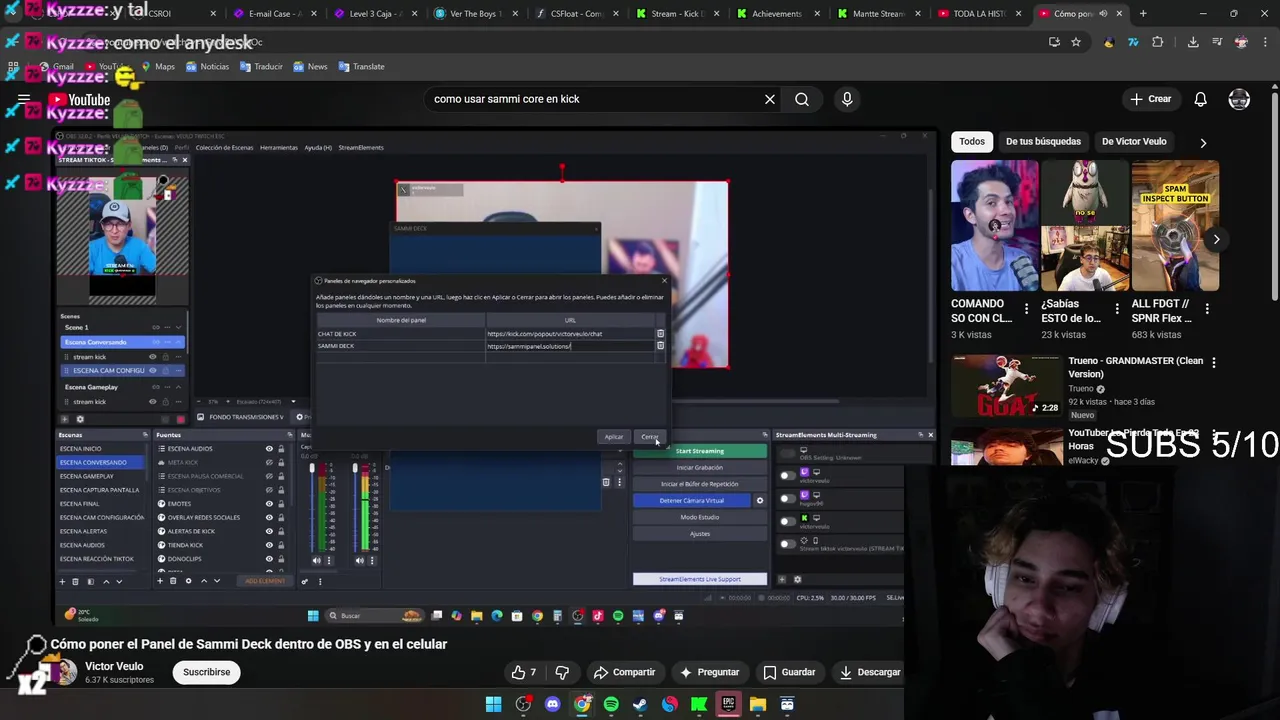Viewport: 1280px width, 720px height.
Task: Toggle visibility of ESCENA AUDIOS source
Action: [x=269, y=449]
